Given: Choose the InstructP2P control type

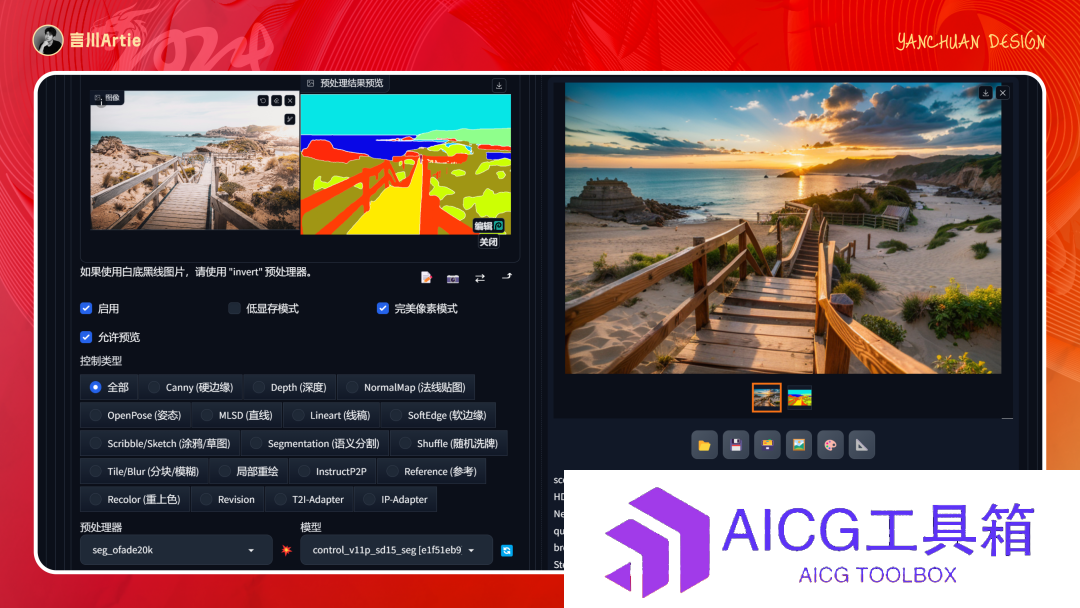Looking at the screenshot, I should (333, 472).
